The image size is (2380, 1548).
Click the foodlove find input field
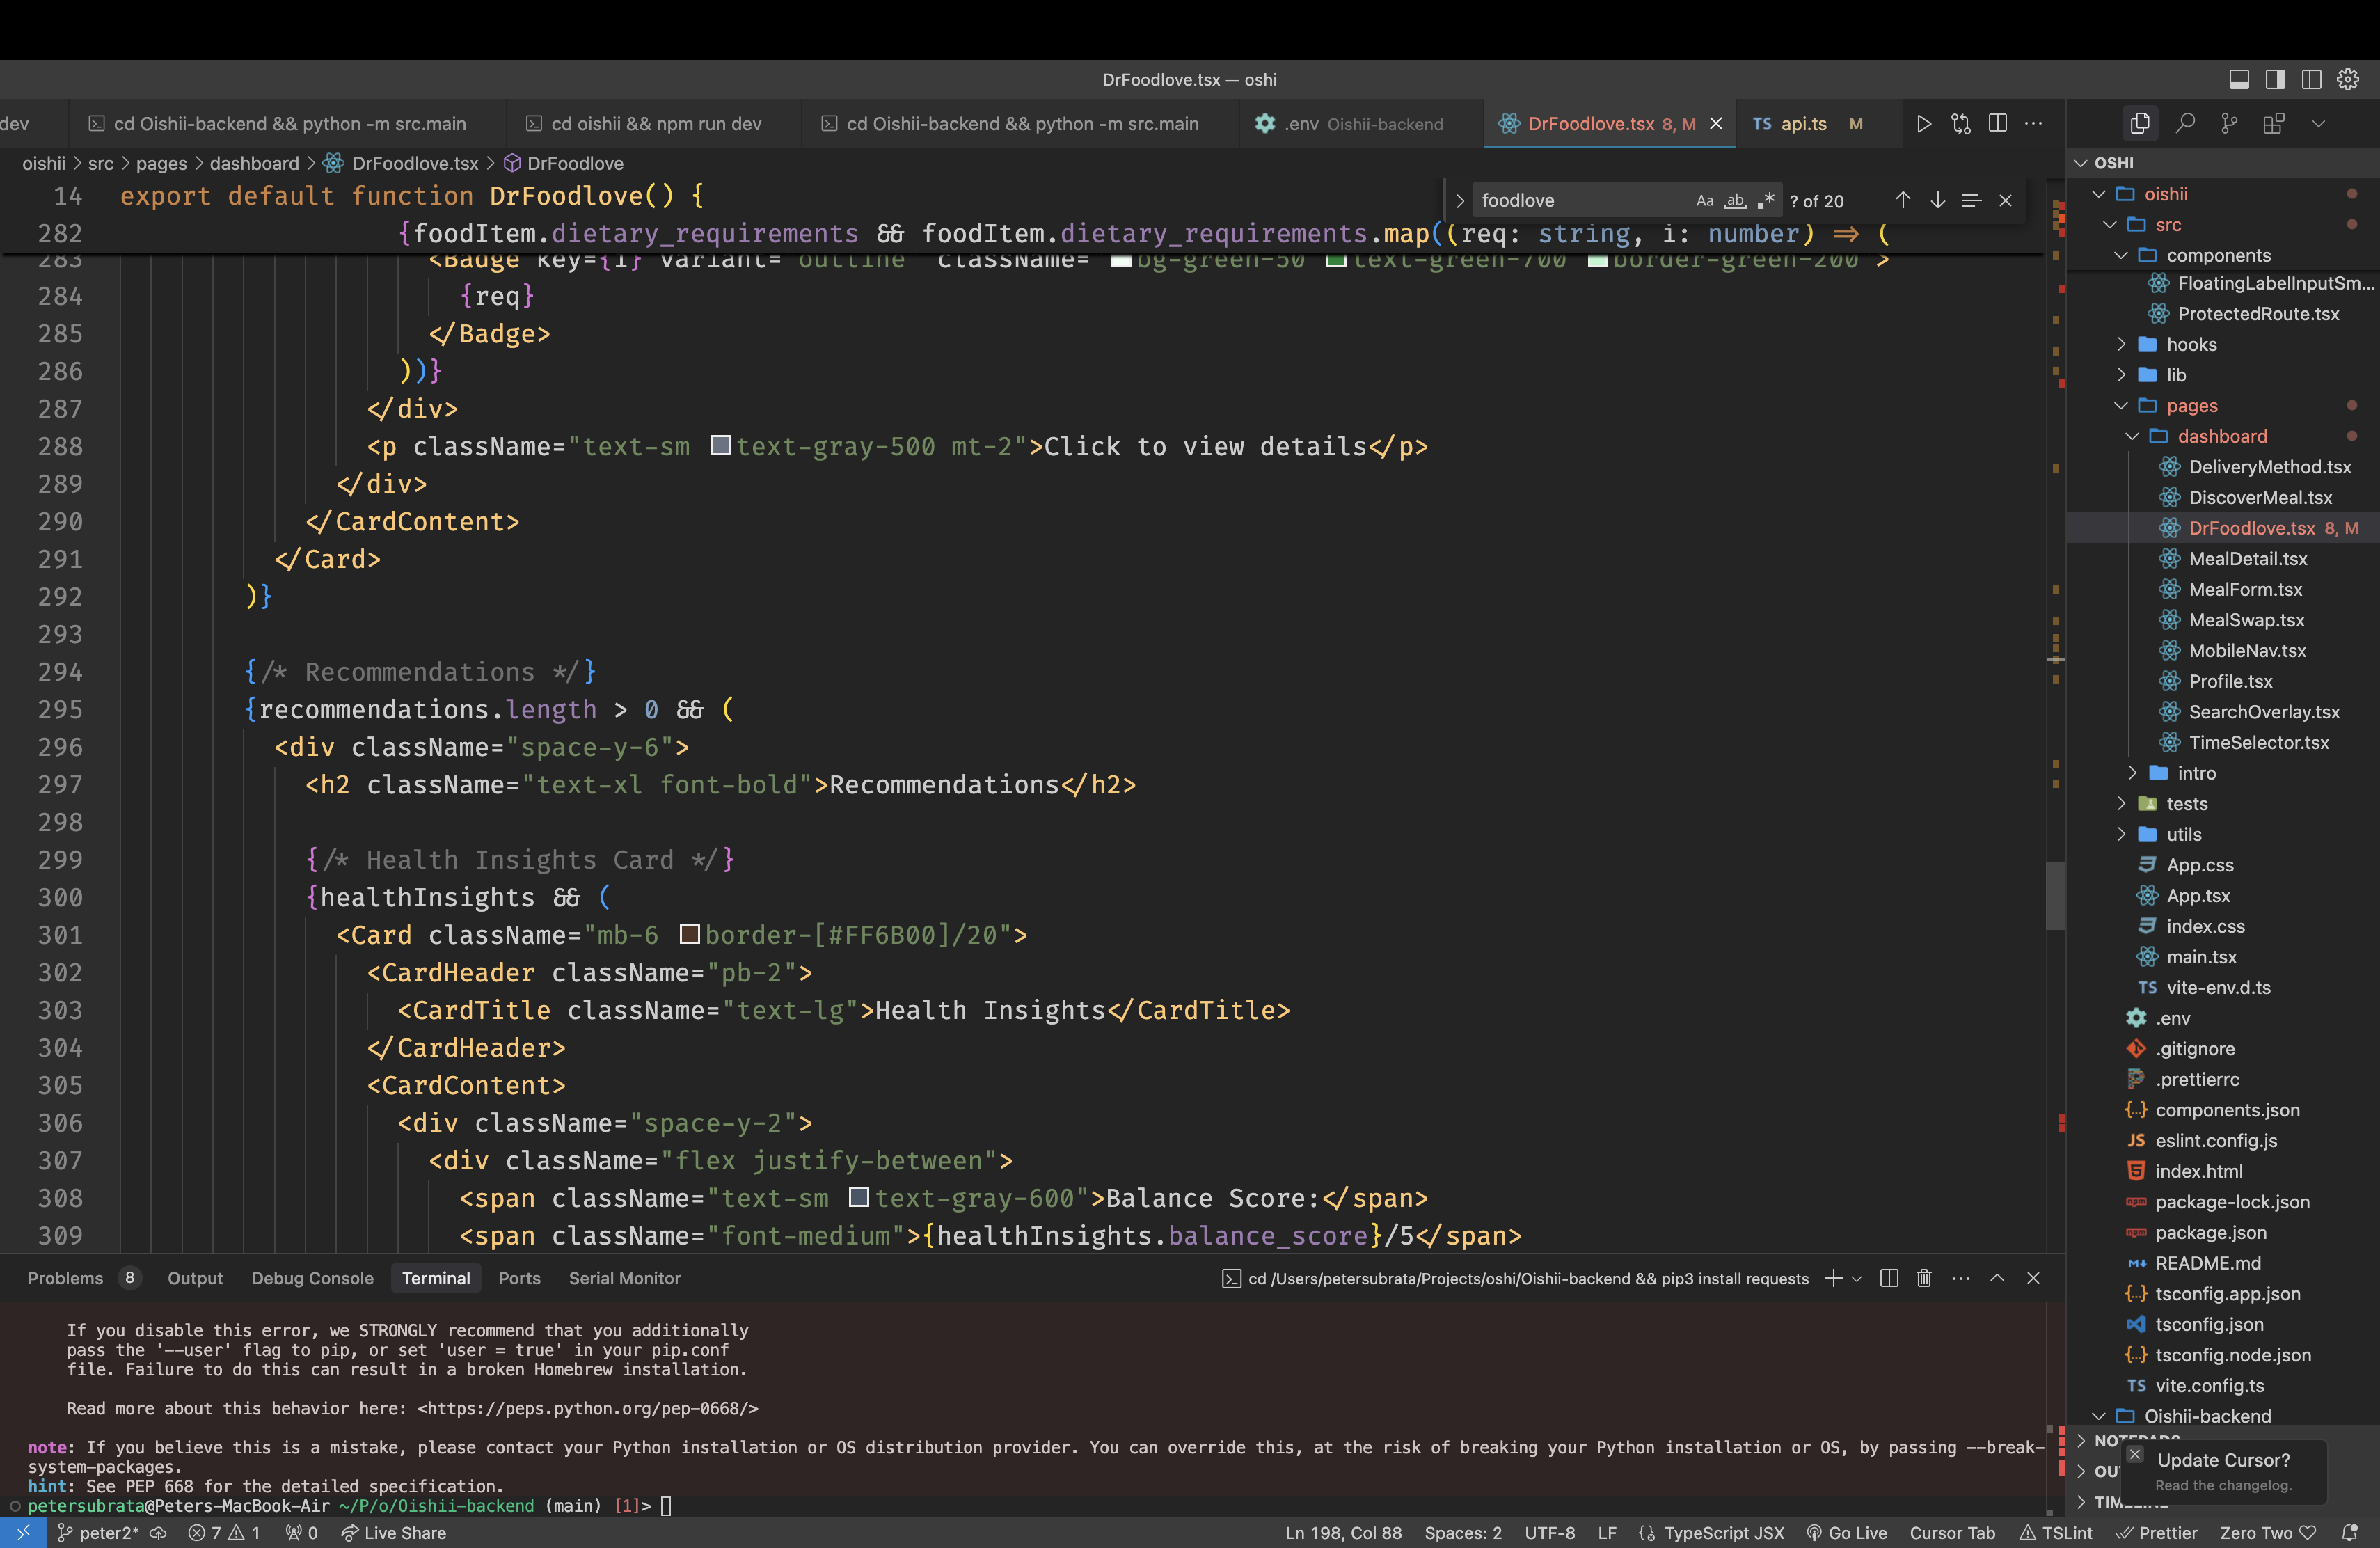[1580, 201]
